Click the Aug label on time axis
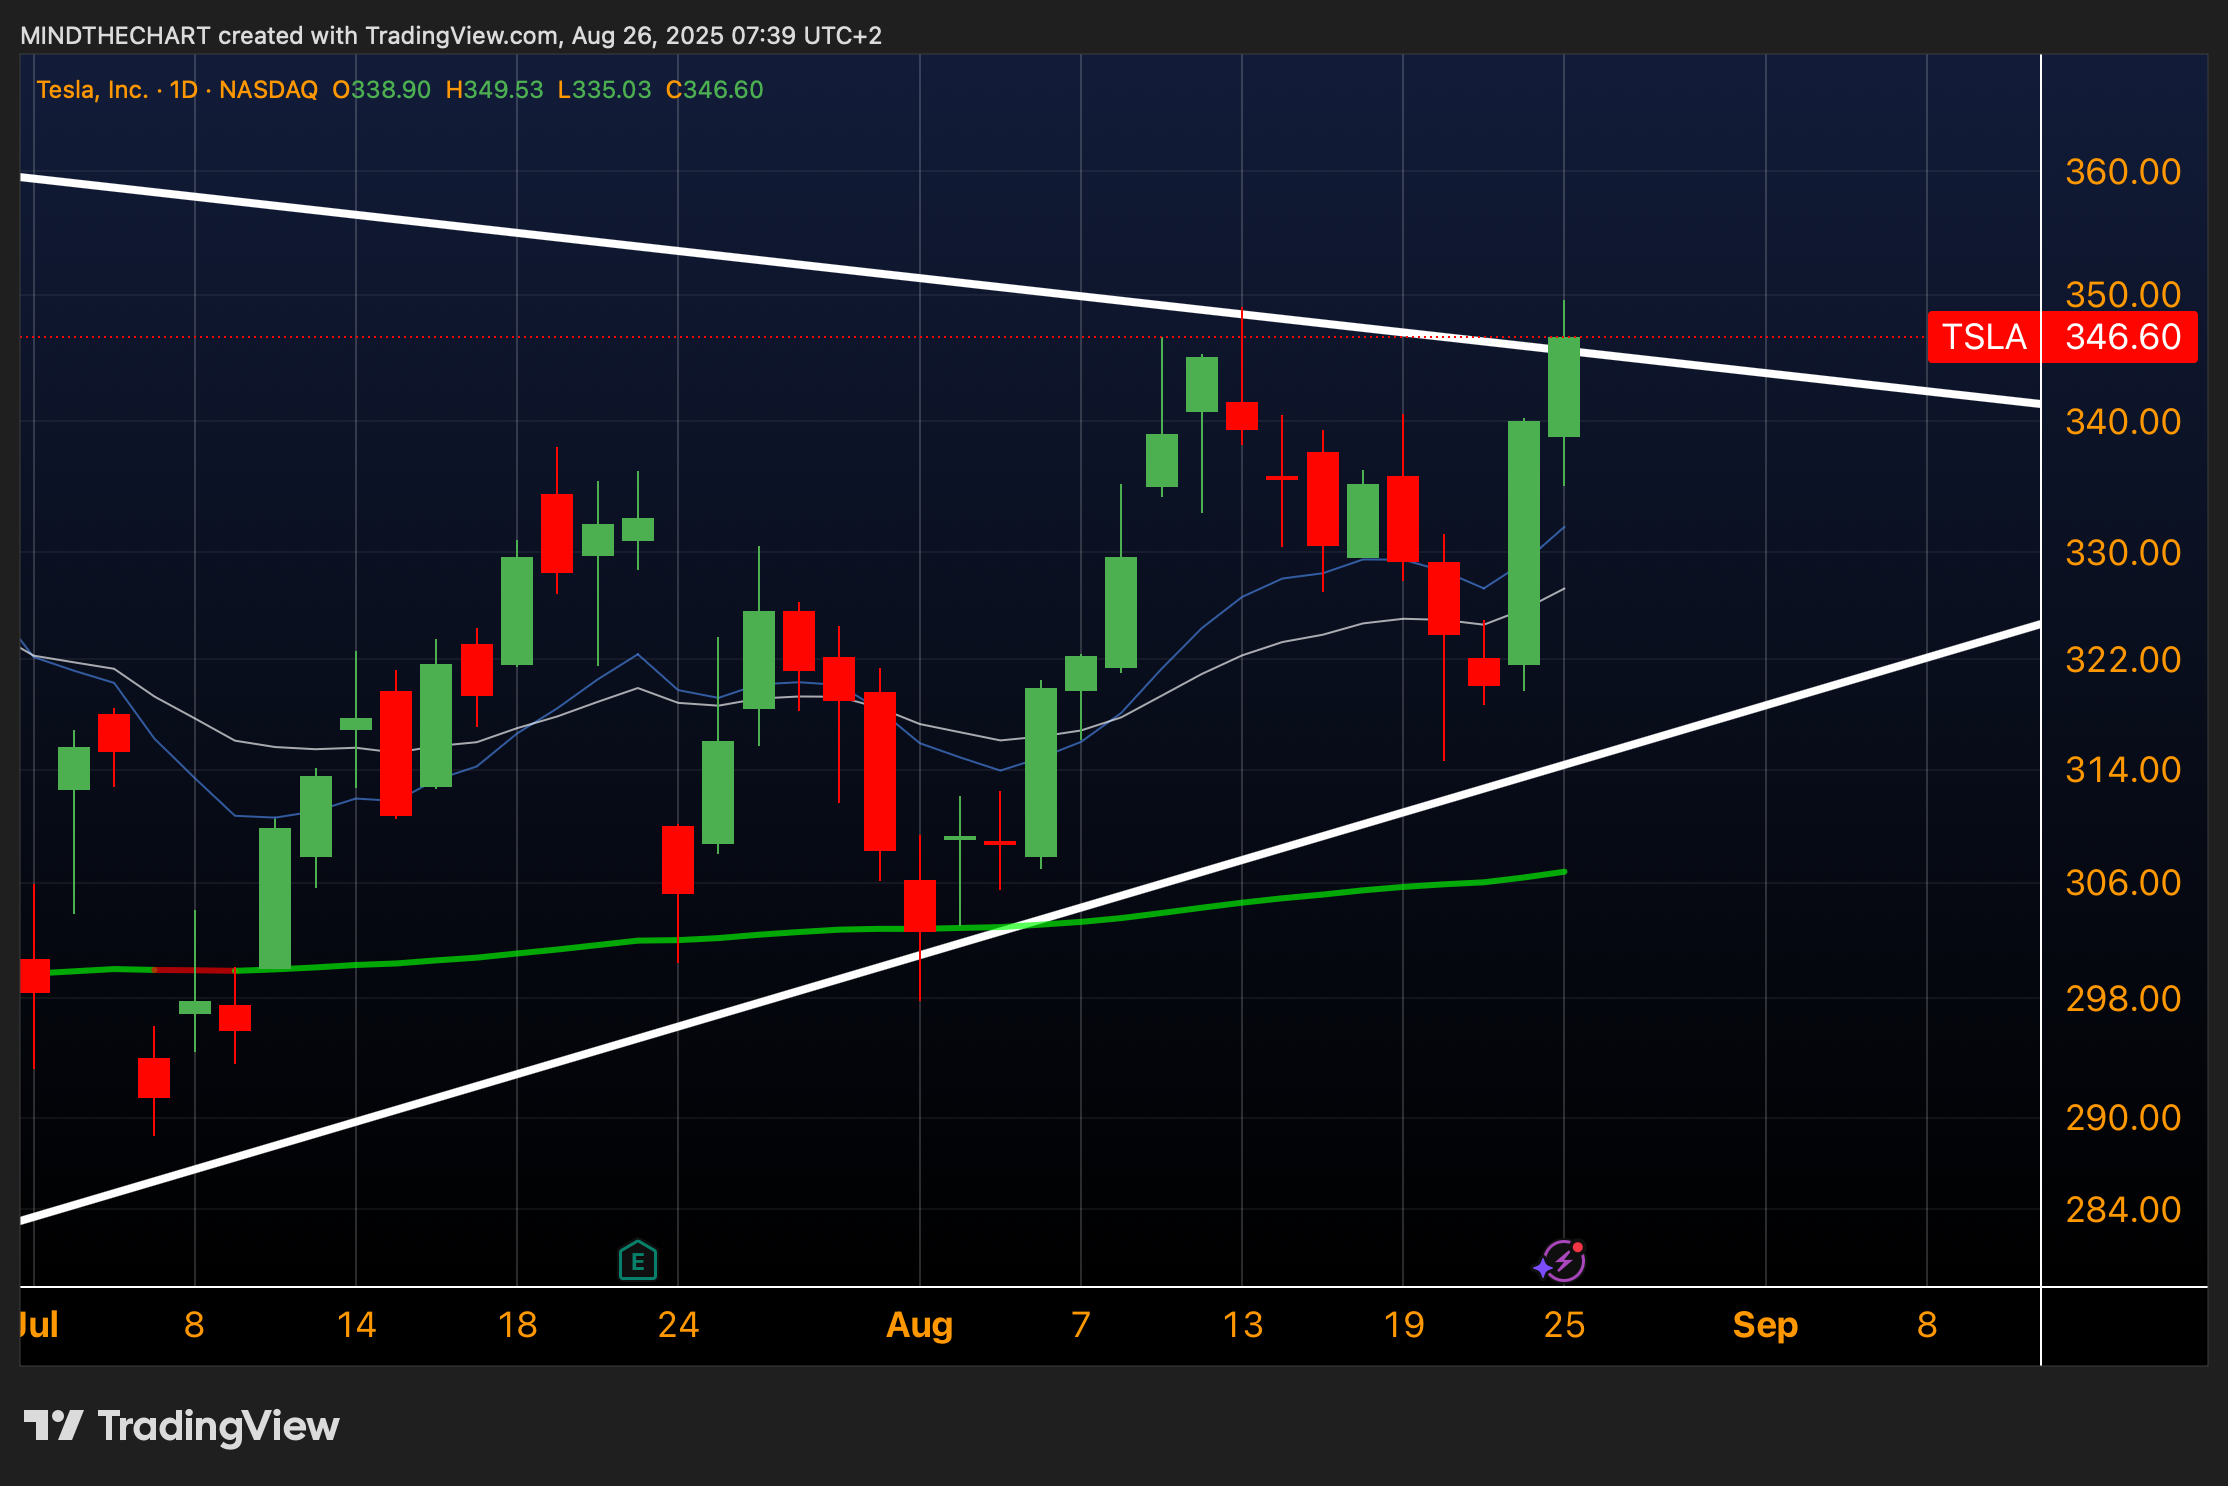The width and height of the screenshot is (2228, 1486). 919,1325
